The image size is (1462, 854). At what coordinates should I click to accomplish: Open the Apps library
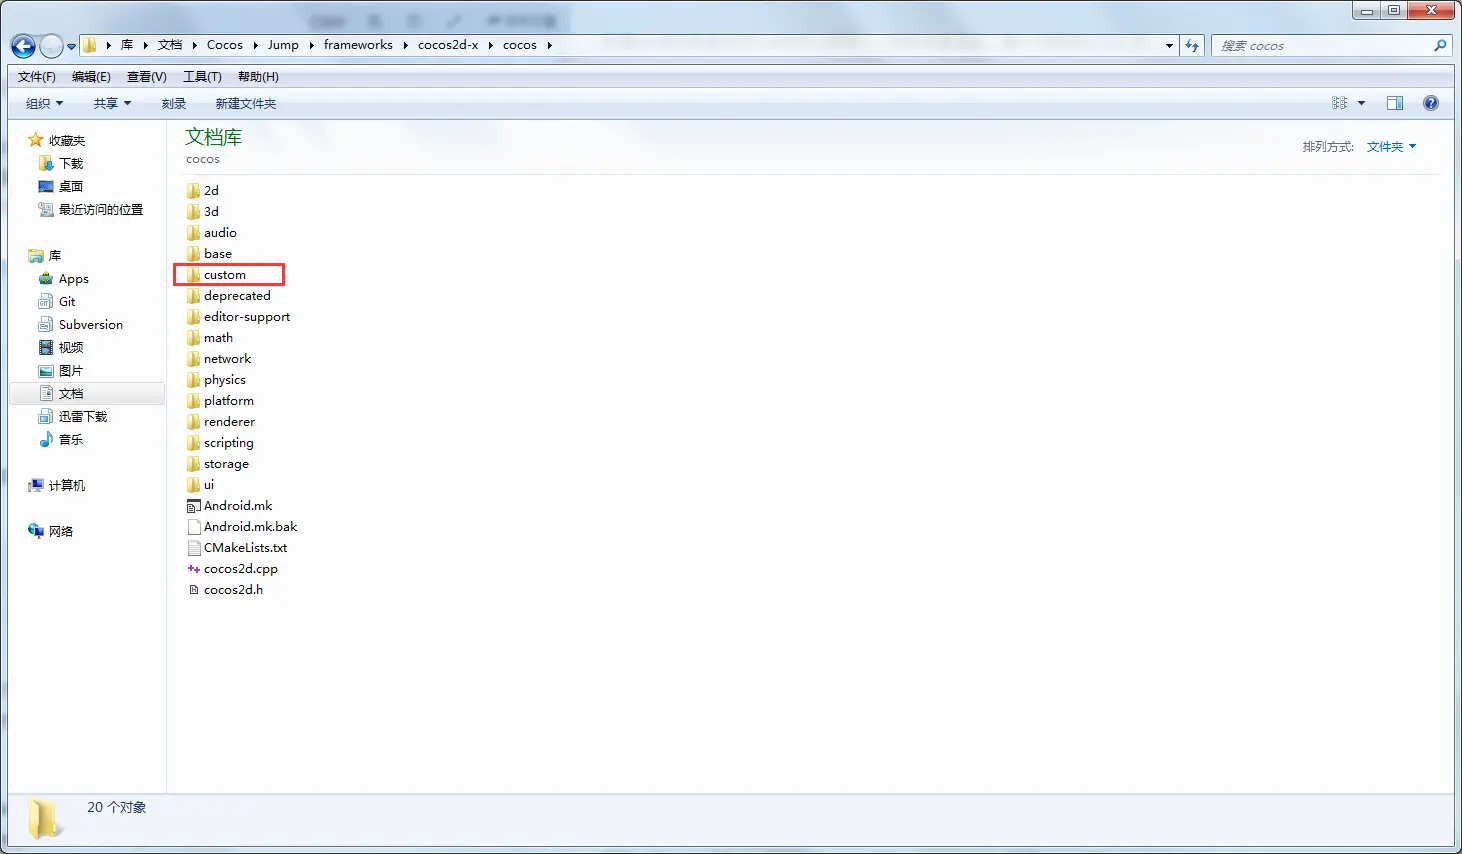[63, 278]
